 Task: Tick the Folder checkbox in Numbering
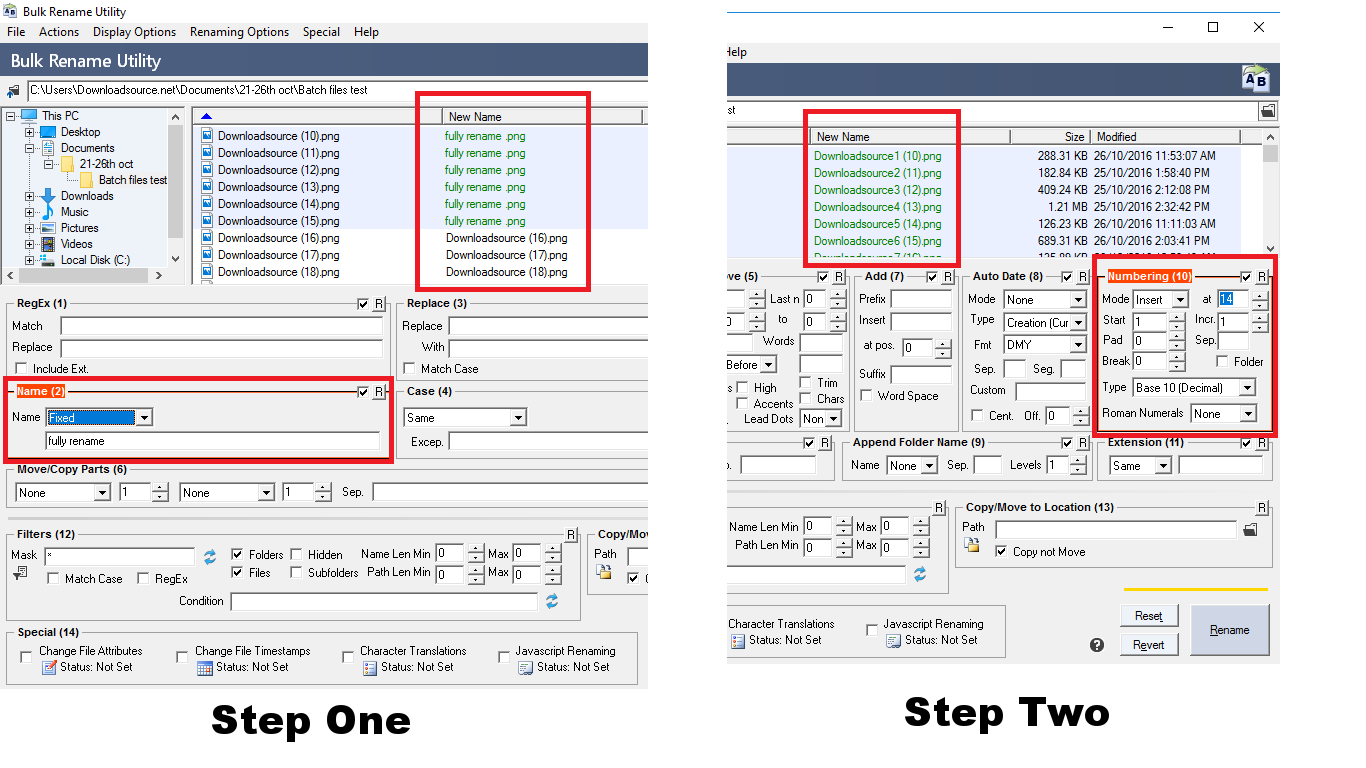click(x=1223, y=362)
